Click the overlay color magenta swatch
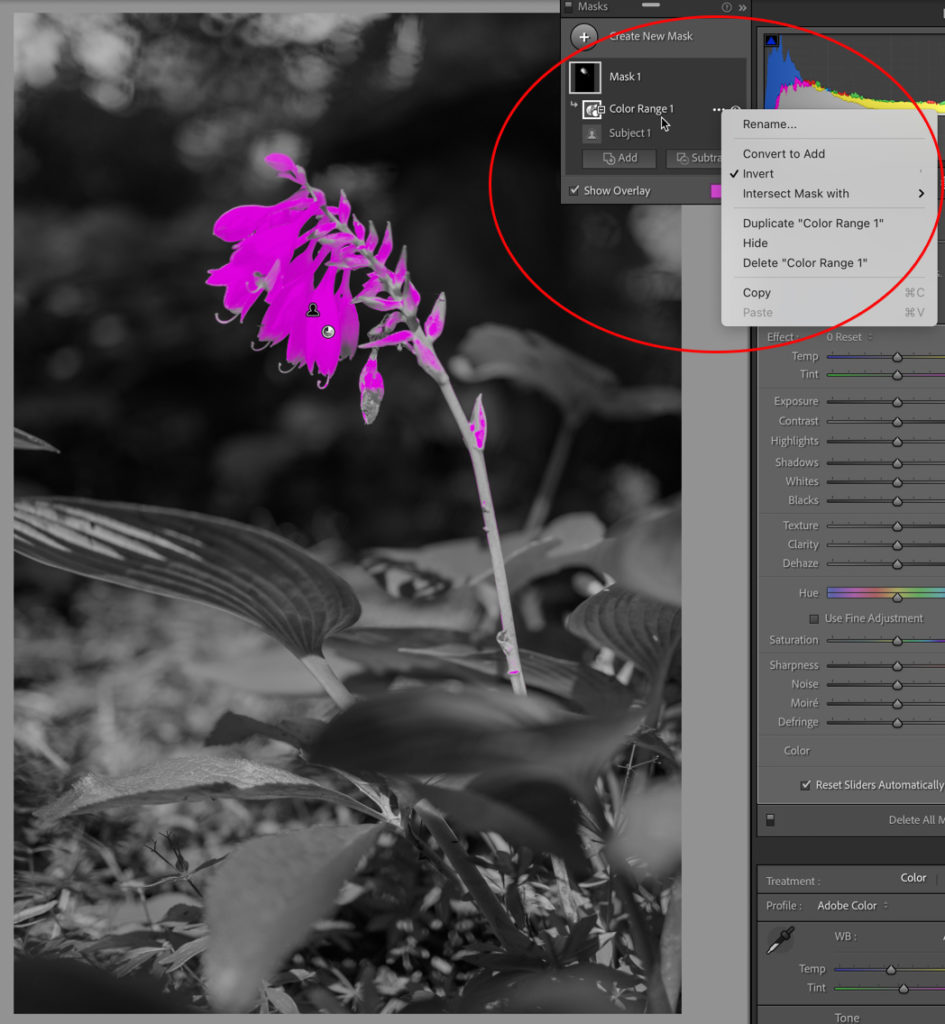This screenshot has width=945, height=1024. 716,191
